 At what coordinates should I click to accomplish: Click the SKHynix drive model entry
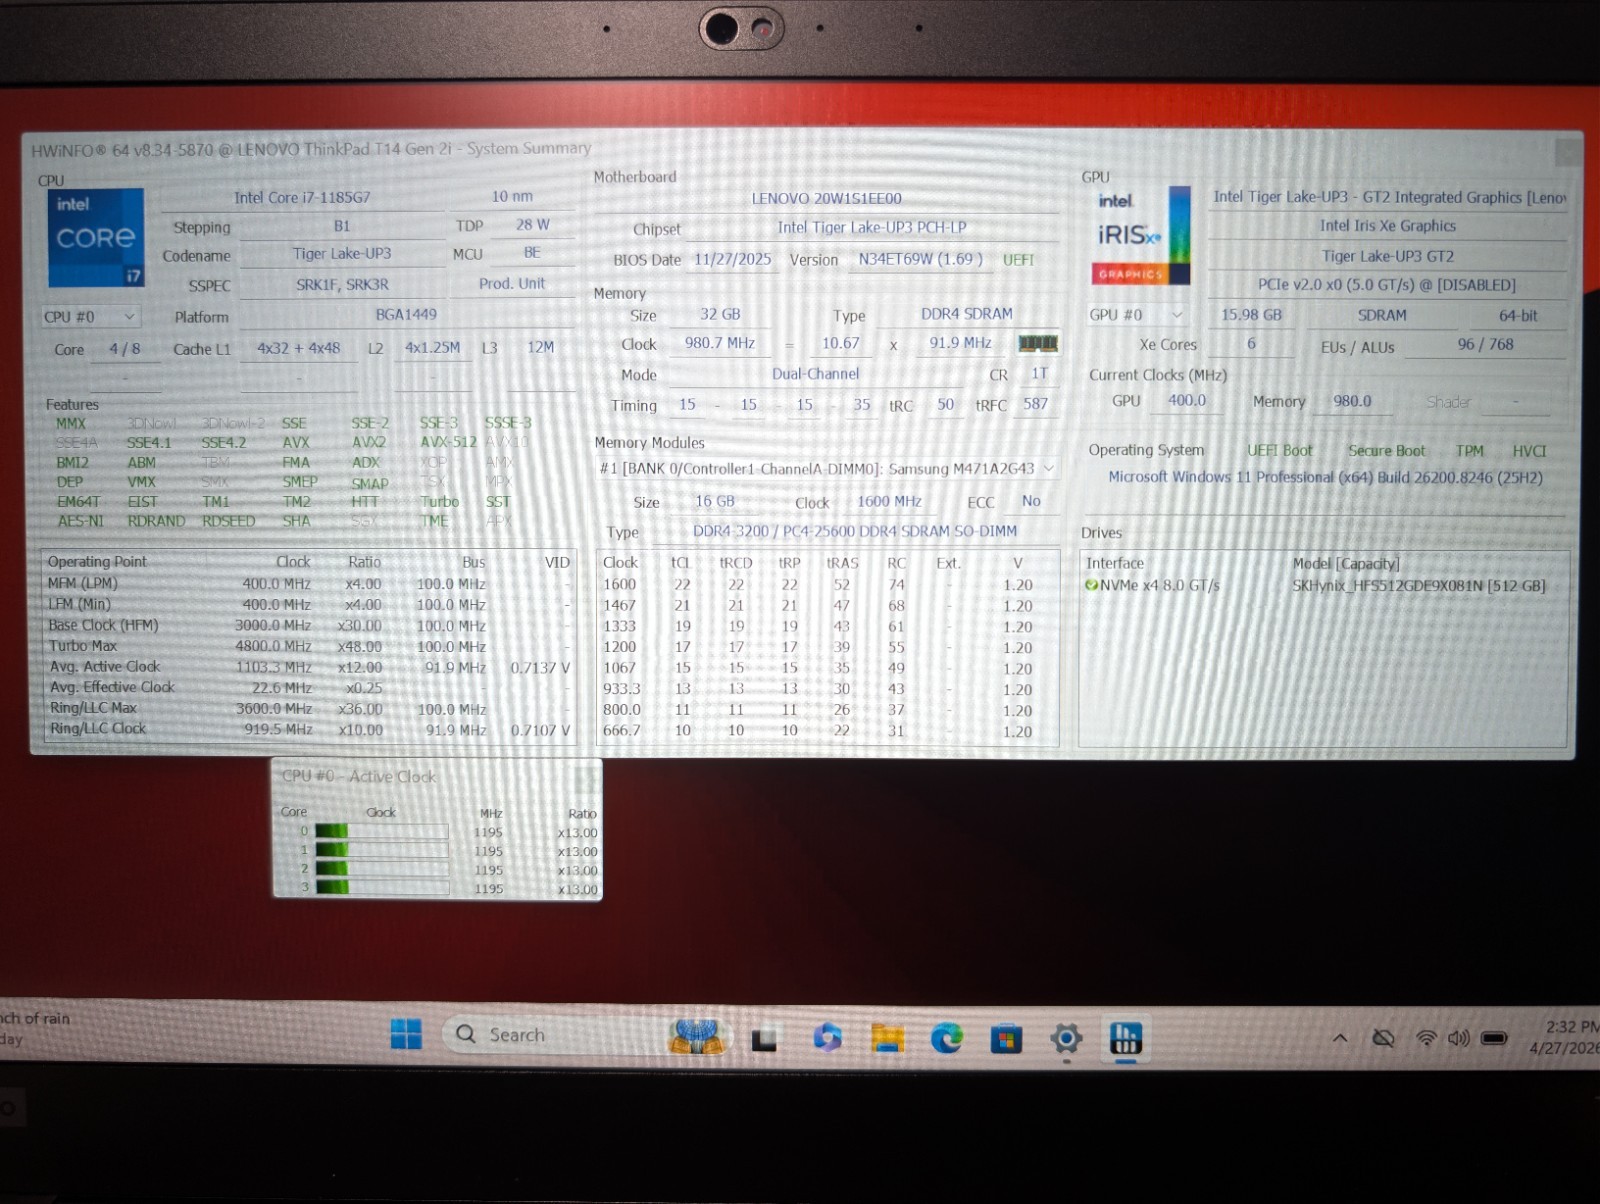click(1418, 586)
